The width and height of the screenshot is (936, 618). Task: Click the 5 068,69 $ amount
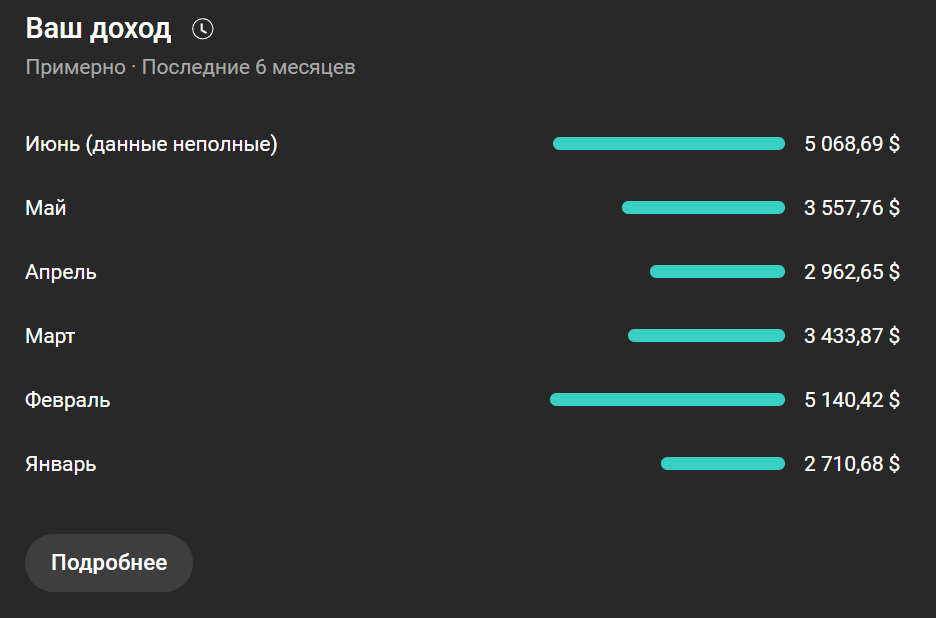pos(852,144)
